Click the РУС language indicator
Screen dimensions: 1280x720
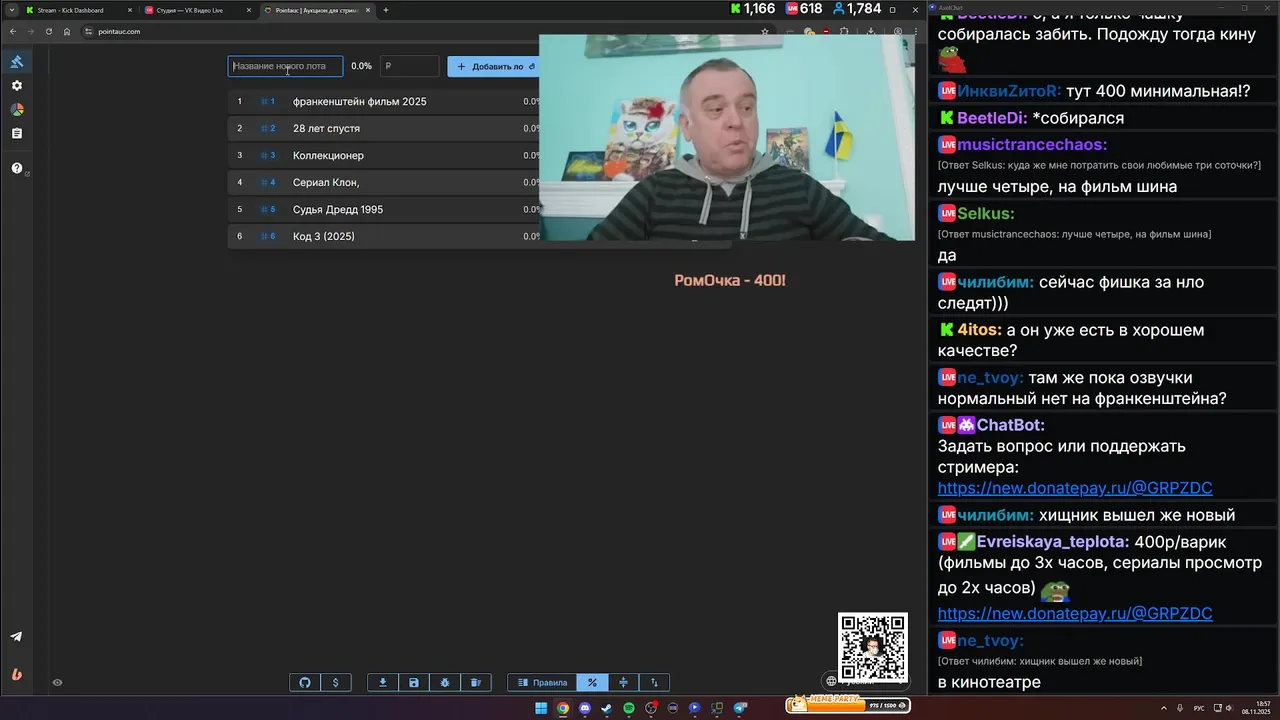(x=1200, y=708)
